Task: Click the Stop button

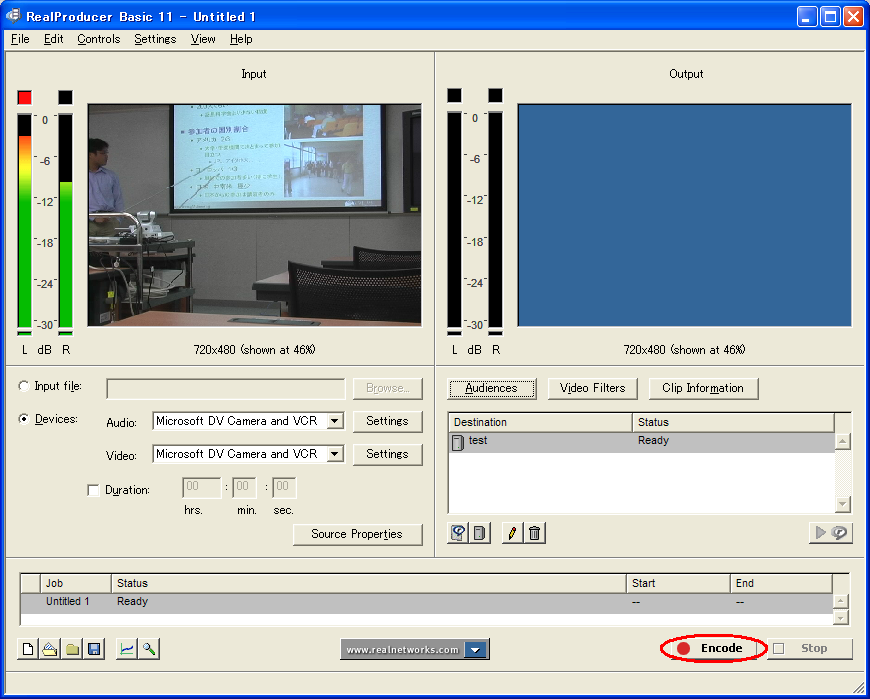Action: 810,649
